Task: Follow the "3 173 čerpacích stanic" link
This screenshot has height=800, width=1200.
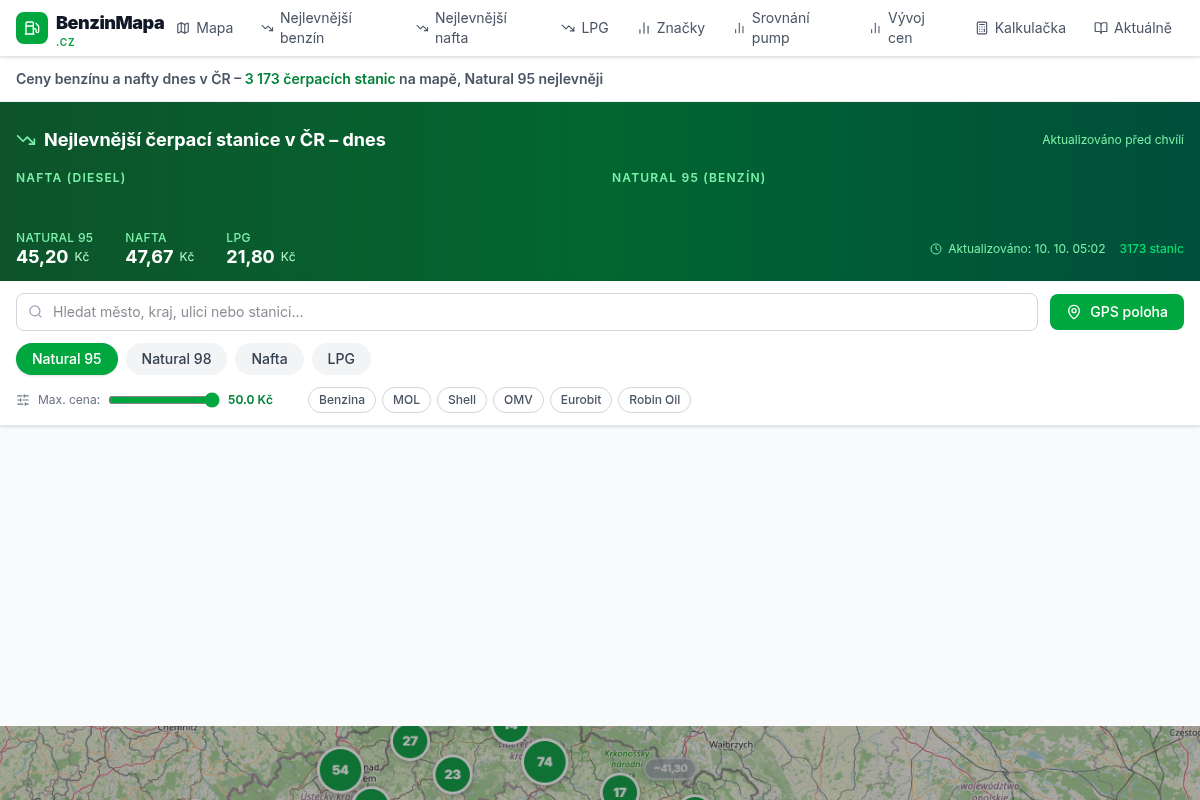Action: click(320, 79)
